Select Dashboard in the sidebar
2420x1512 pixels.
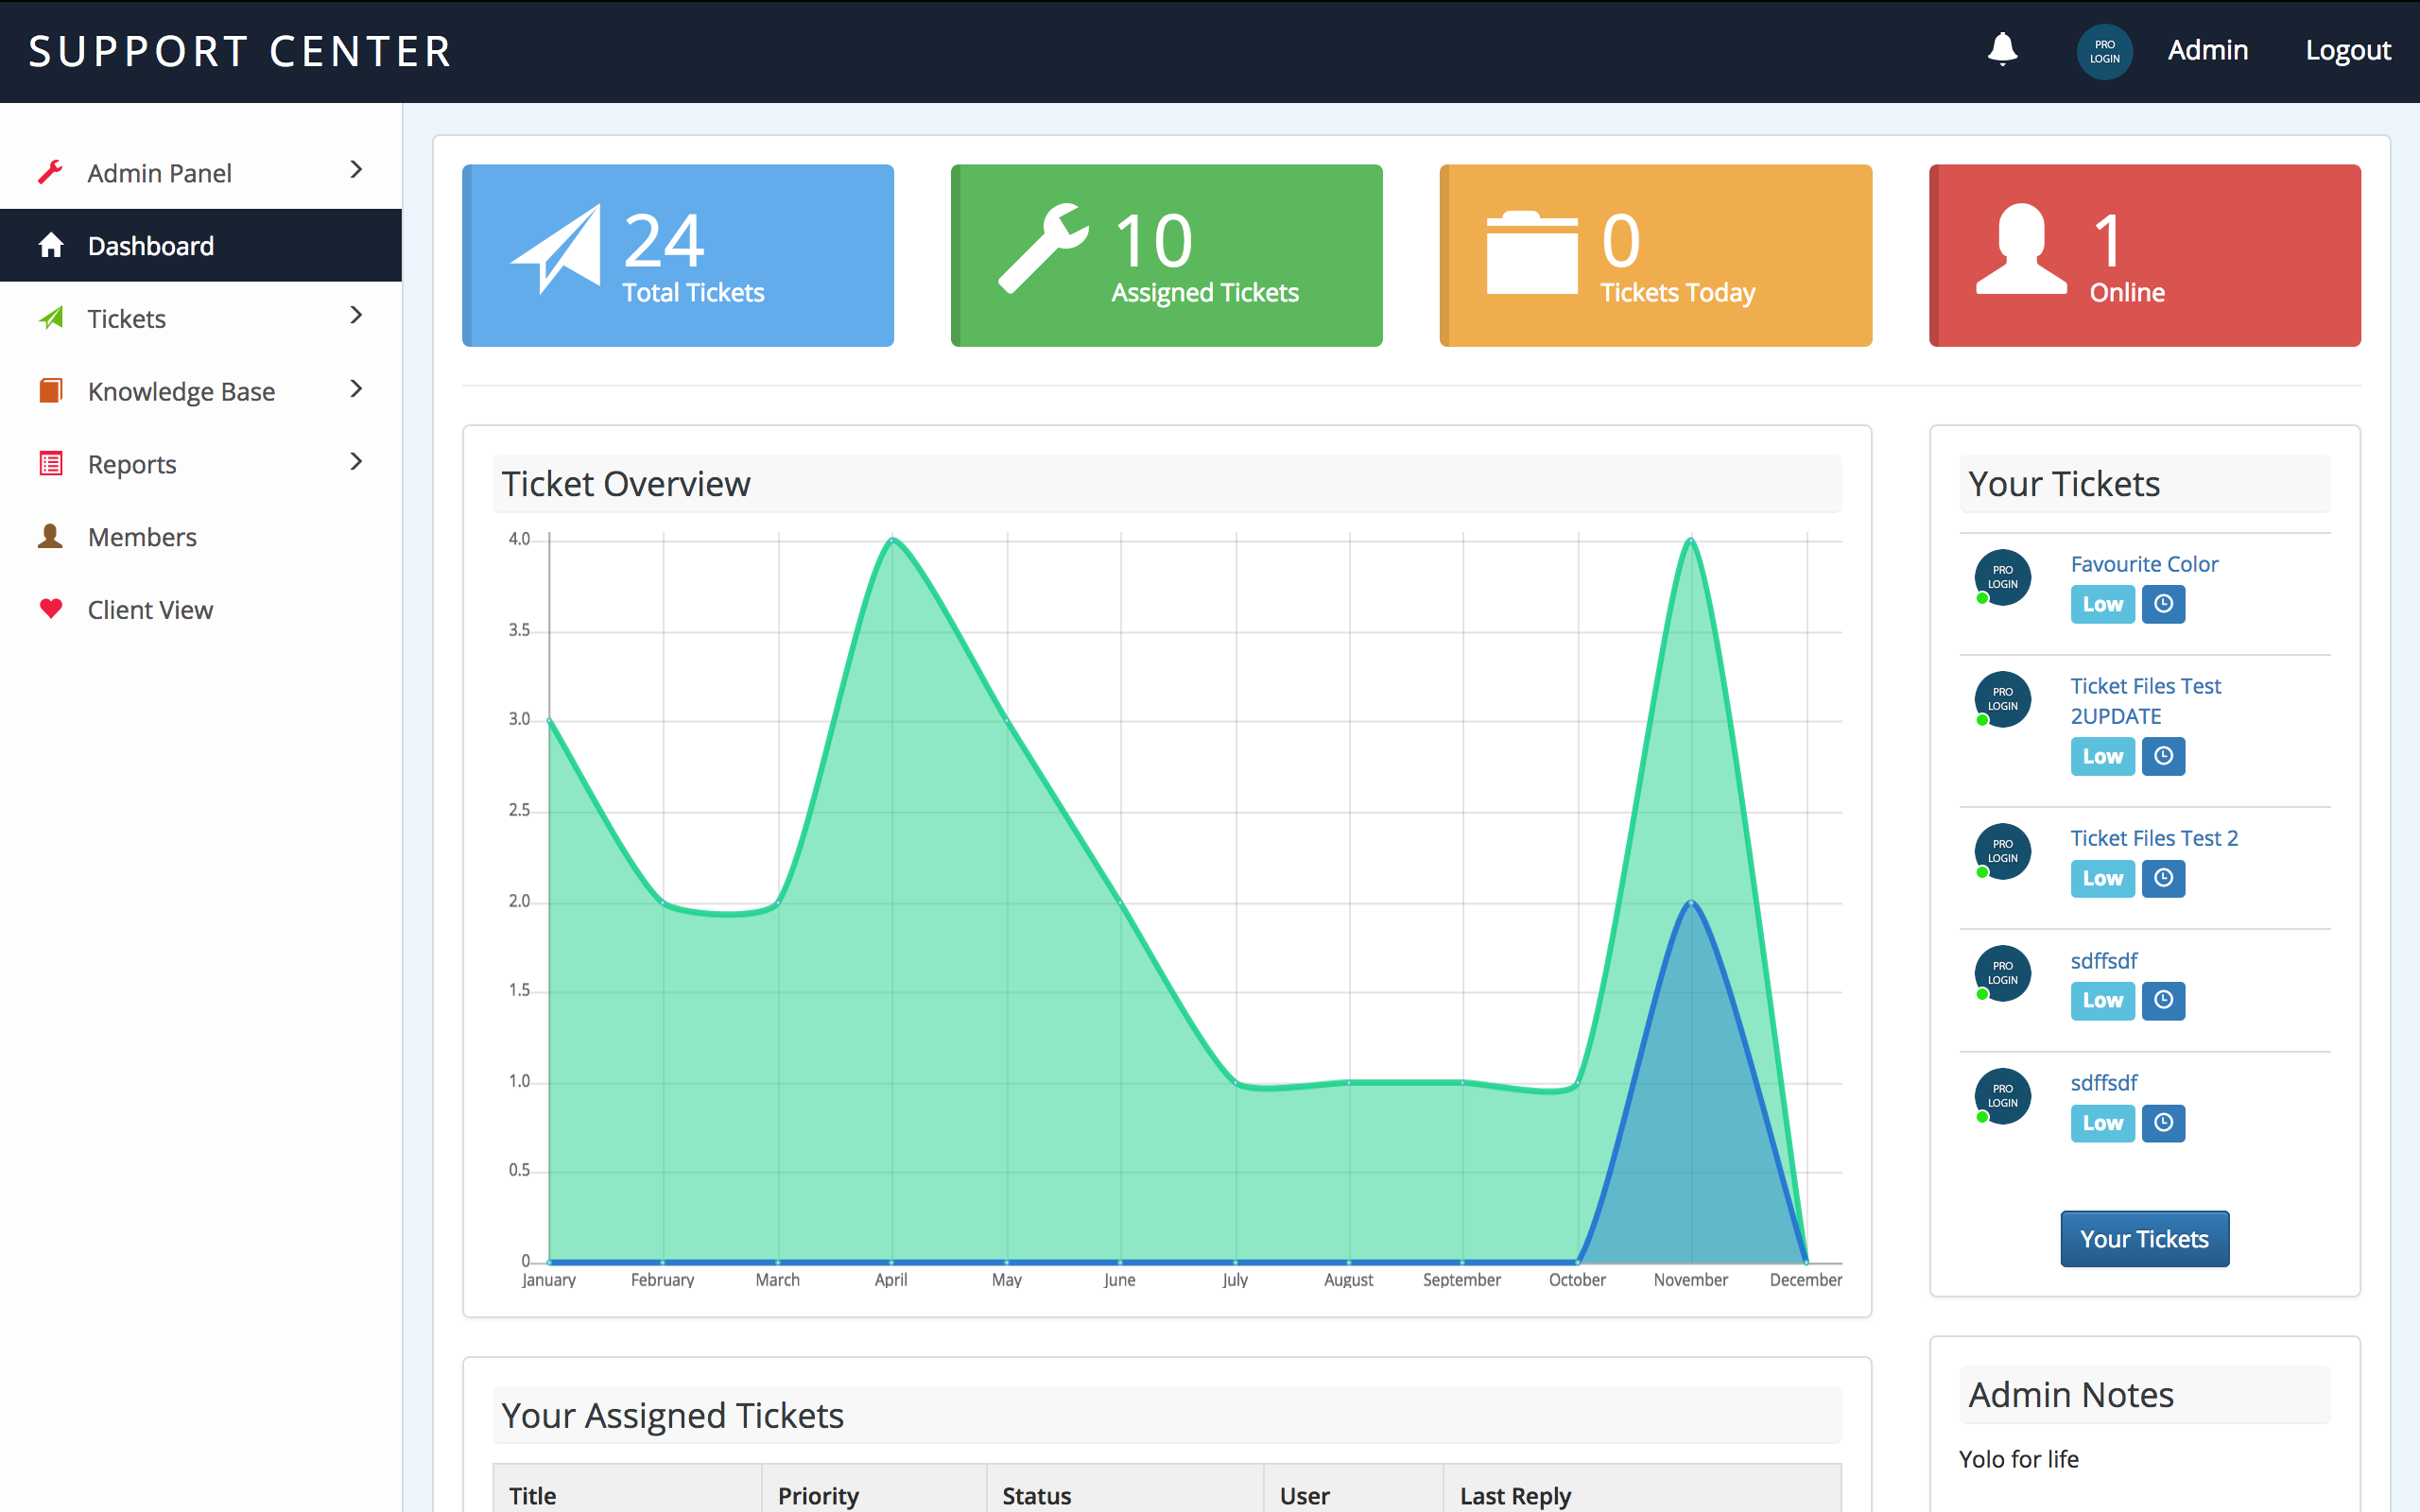click(150, 246)
